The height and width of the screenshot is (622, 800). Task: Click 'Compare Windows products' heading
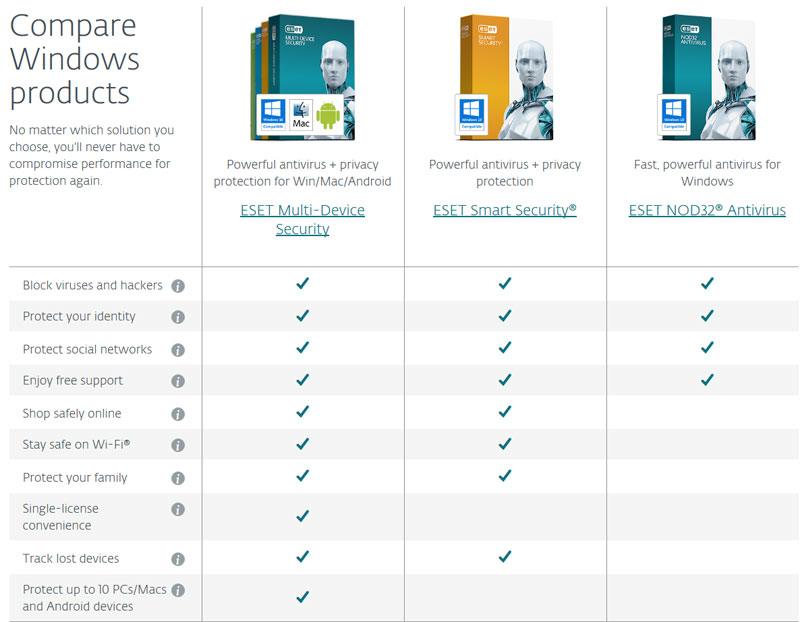pos(74,59)
